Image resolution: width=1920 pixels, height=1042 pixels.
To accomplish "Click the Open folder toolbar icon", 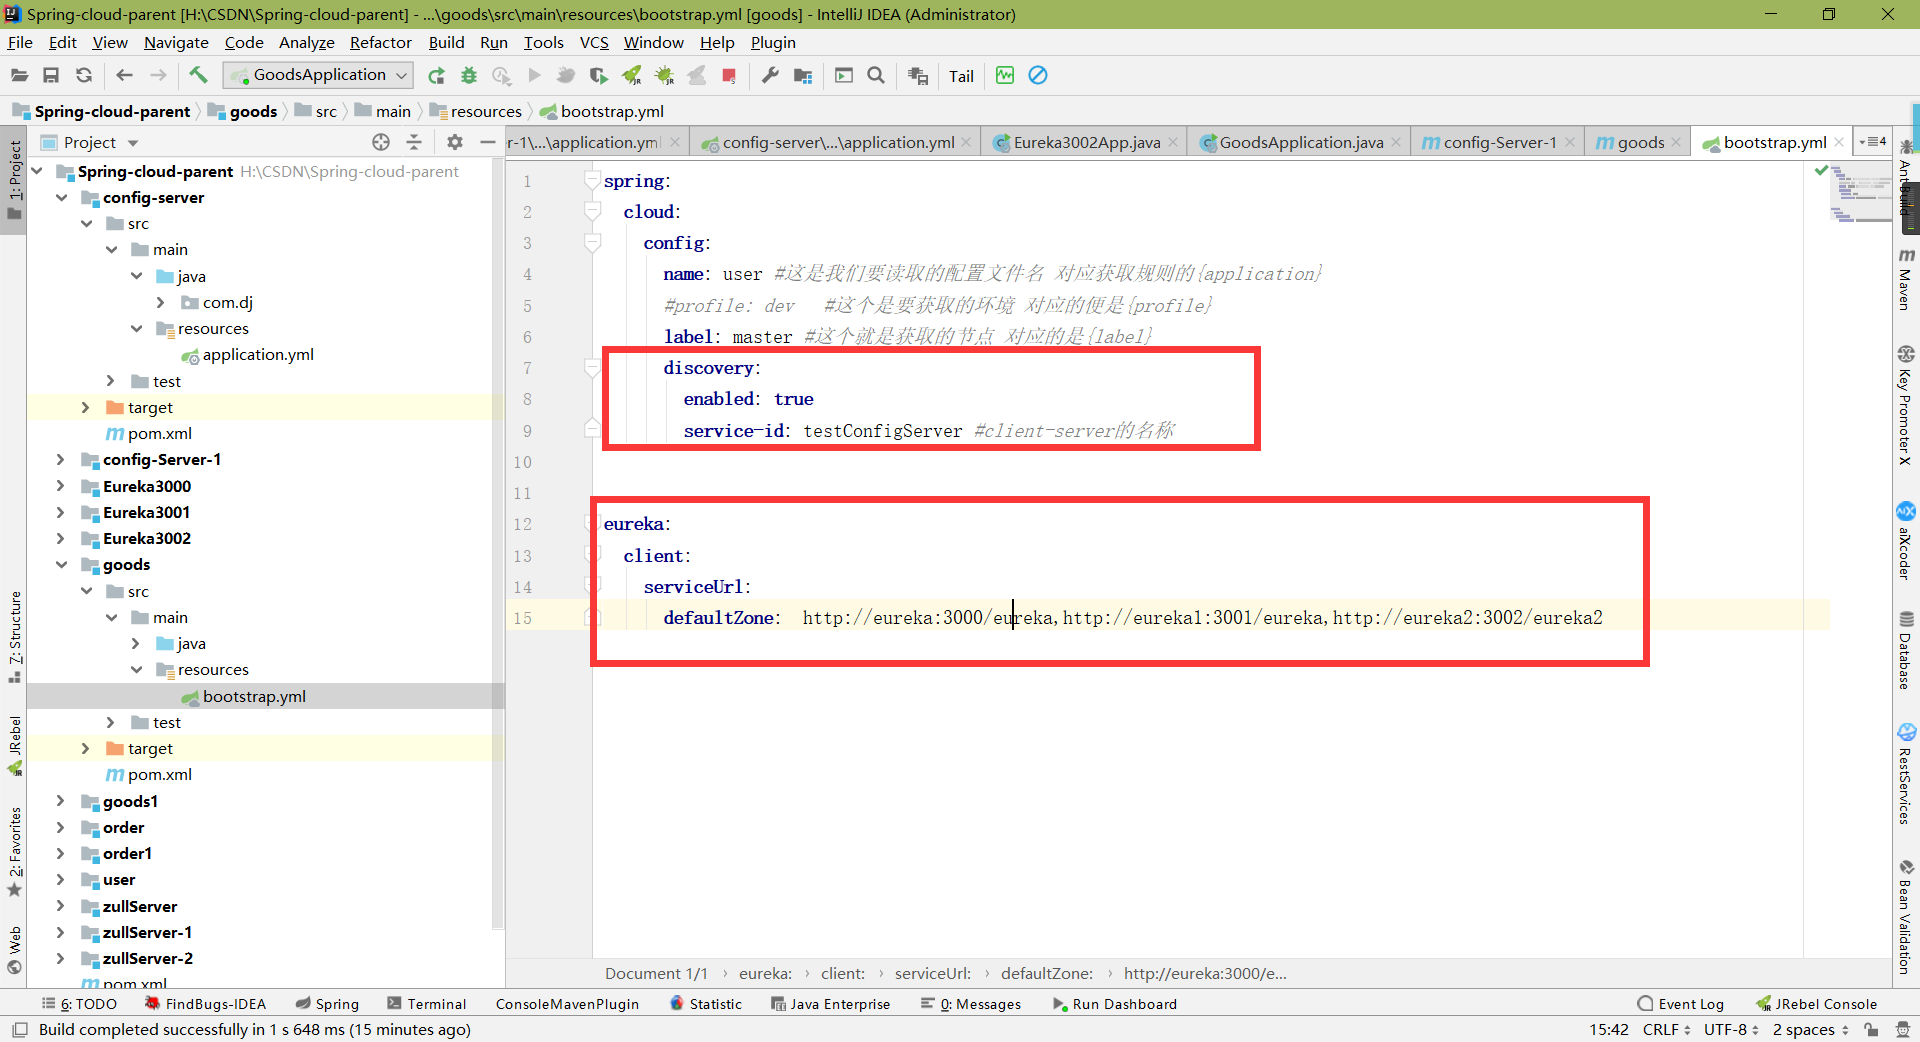I will (x=19, y=75).
